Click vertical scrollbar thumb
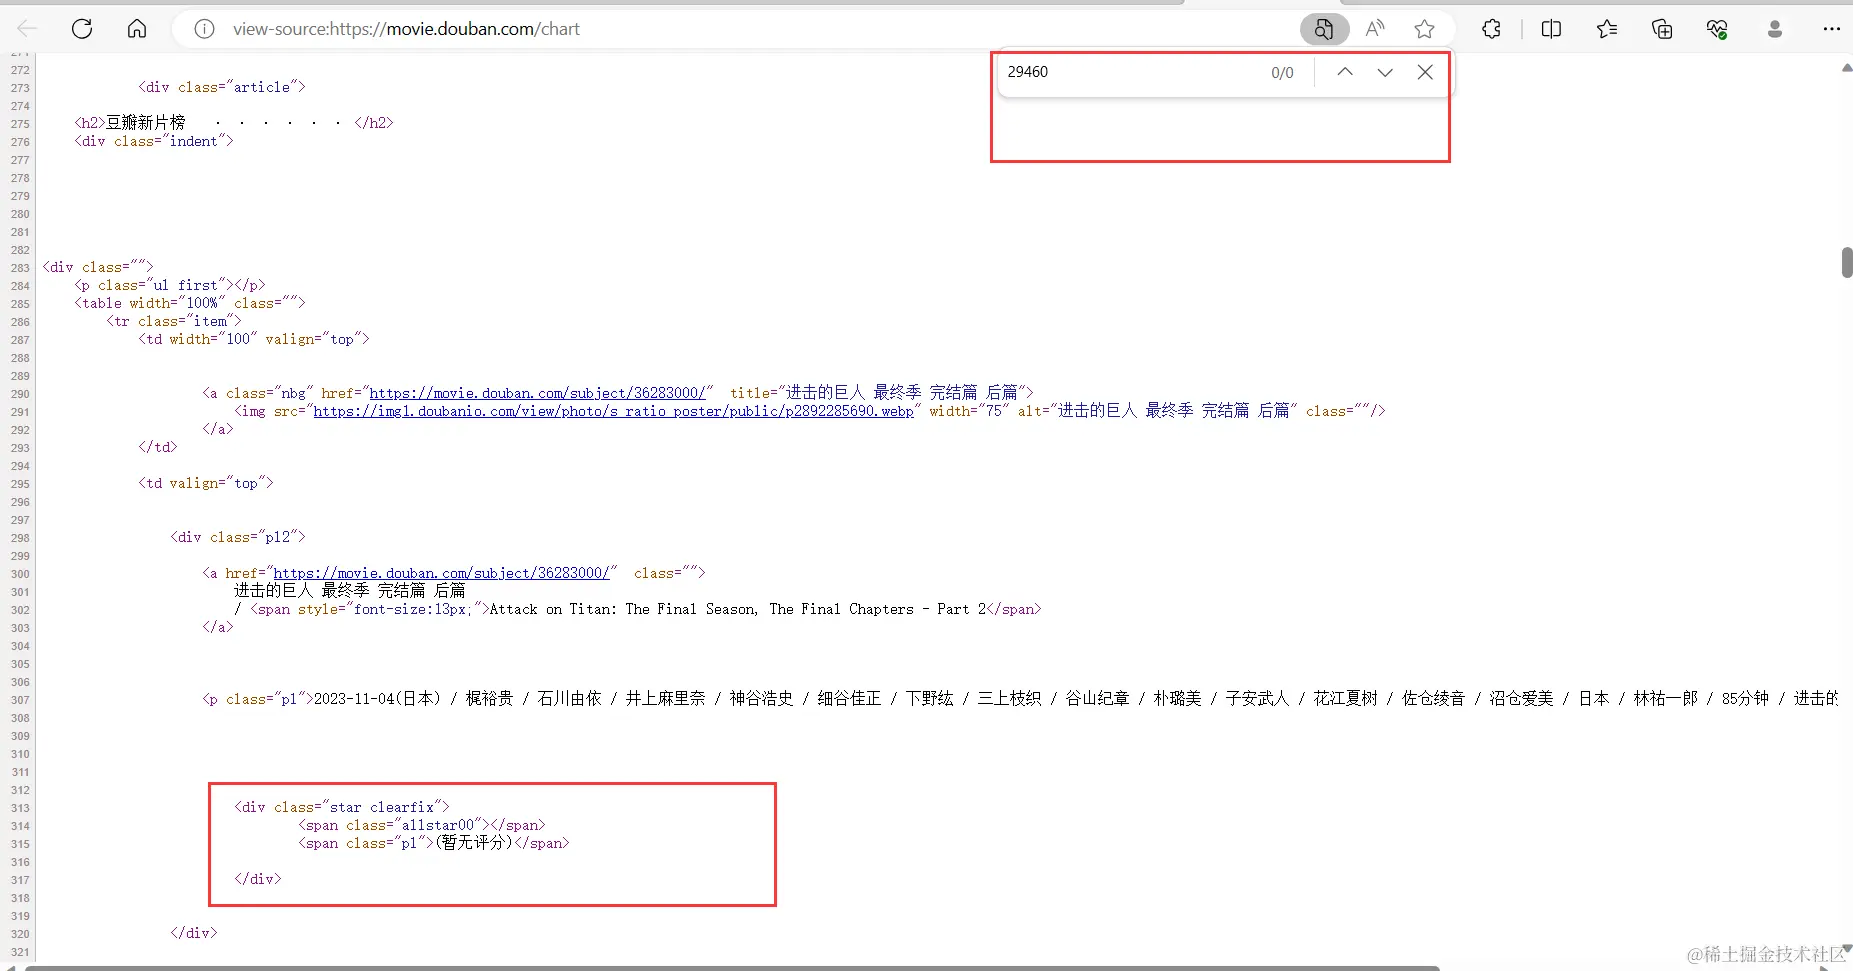 (x=1846, y=262)
